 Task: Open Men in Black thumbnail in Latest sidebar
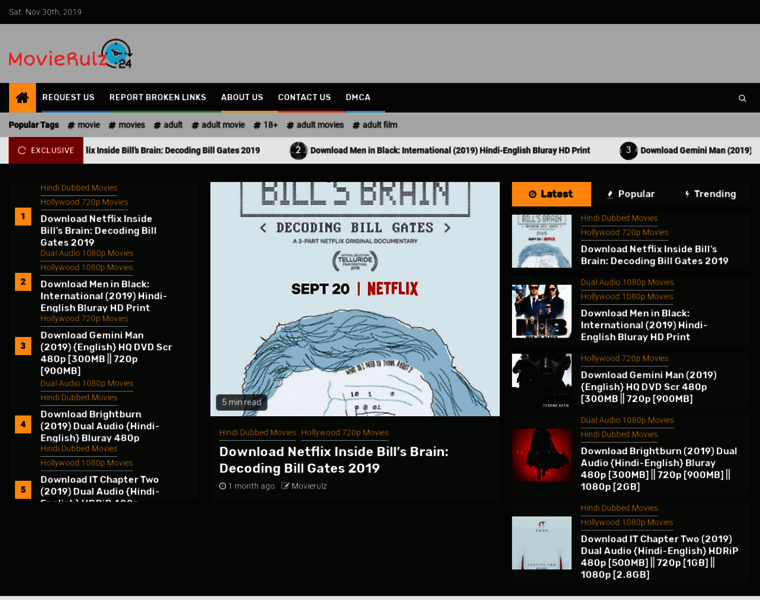tap(541, 311)
